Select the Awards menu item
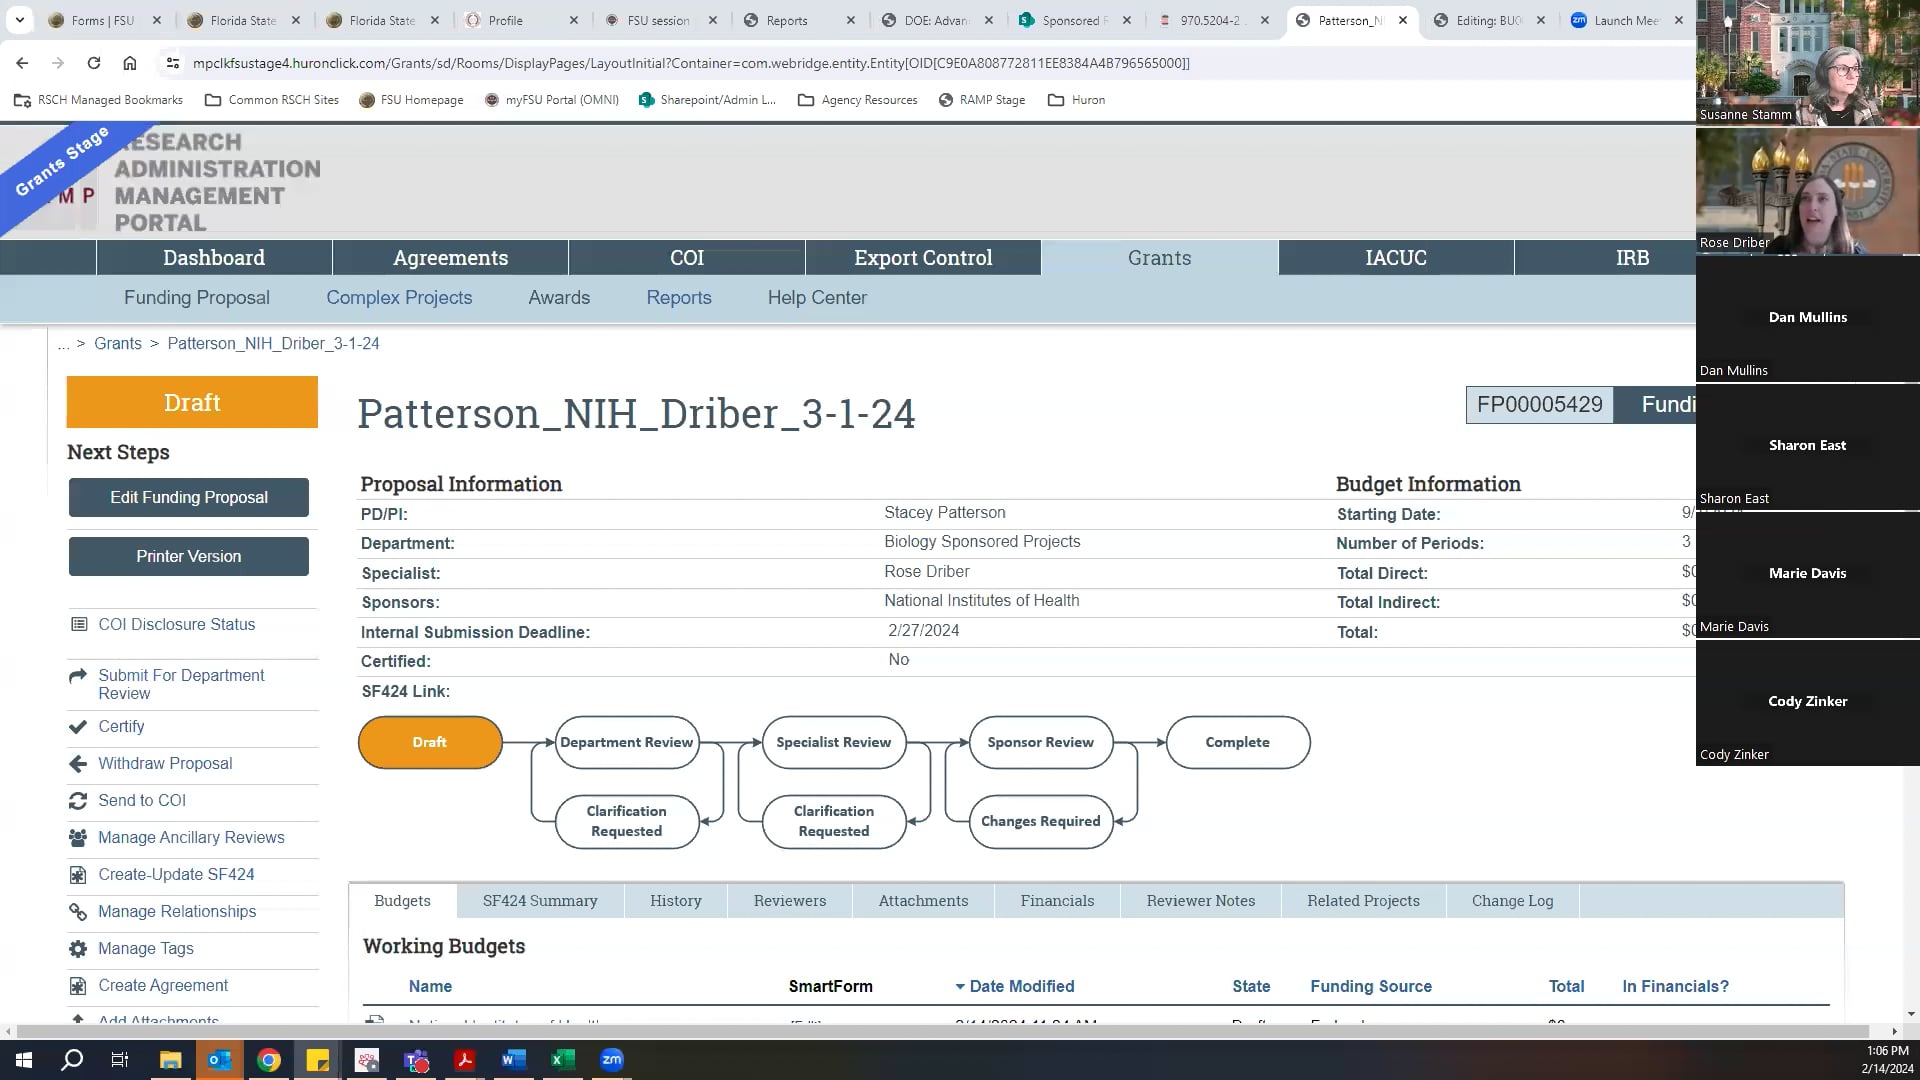 (x=559, y=298)
